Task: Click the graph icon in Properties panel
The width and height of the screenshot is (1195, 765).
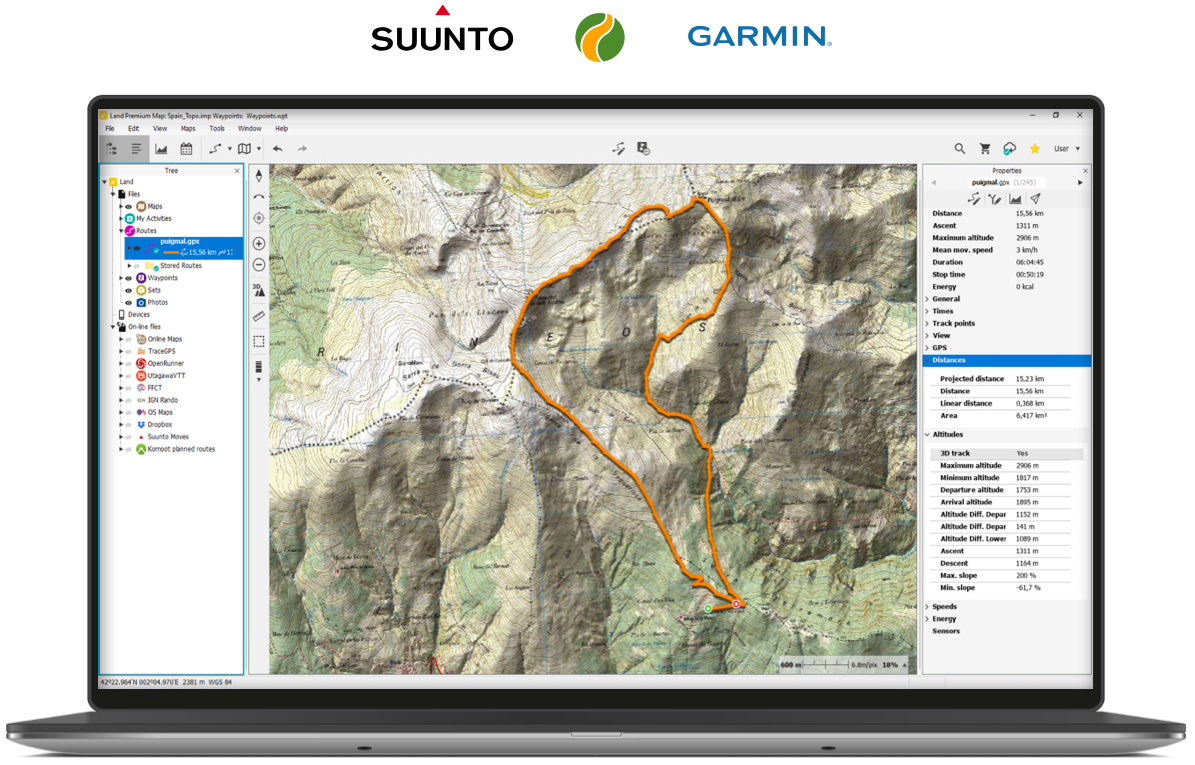Action: pos(1015,199)
